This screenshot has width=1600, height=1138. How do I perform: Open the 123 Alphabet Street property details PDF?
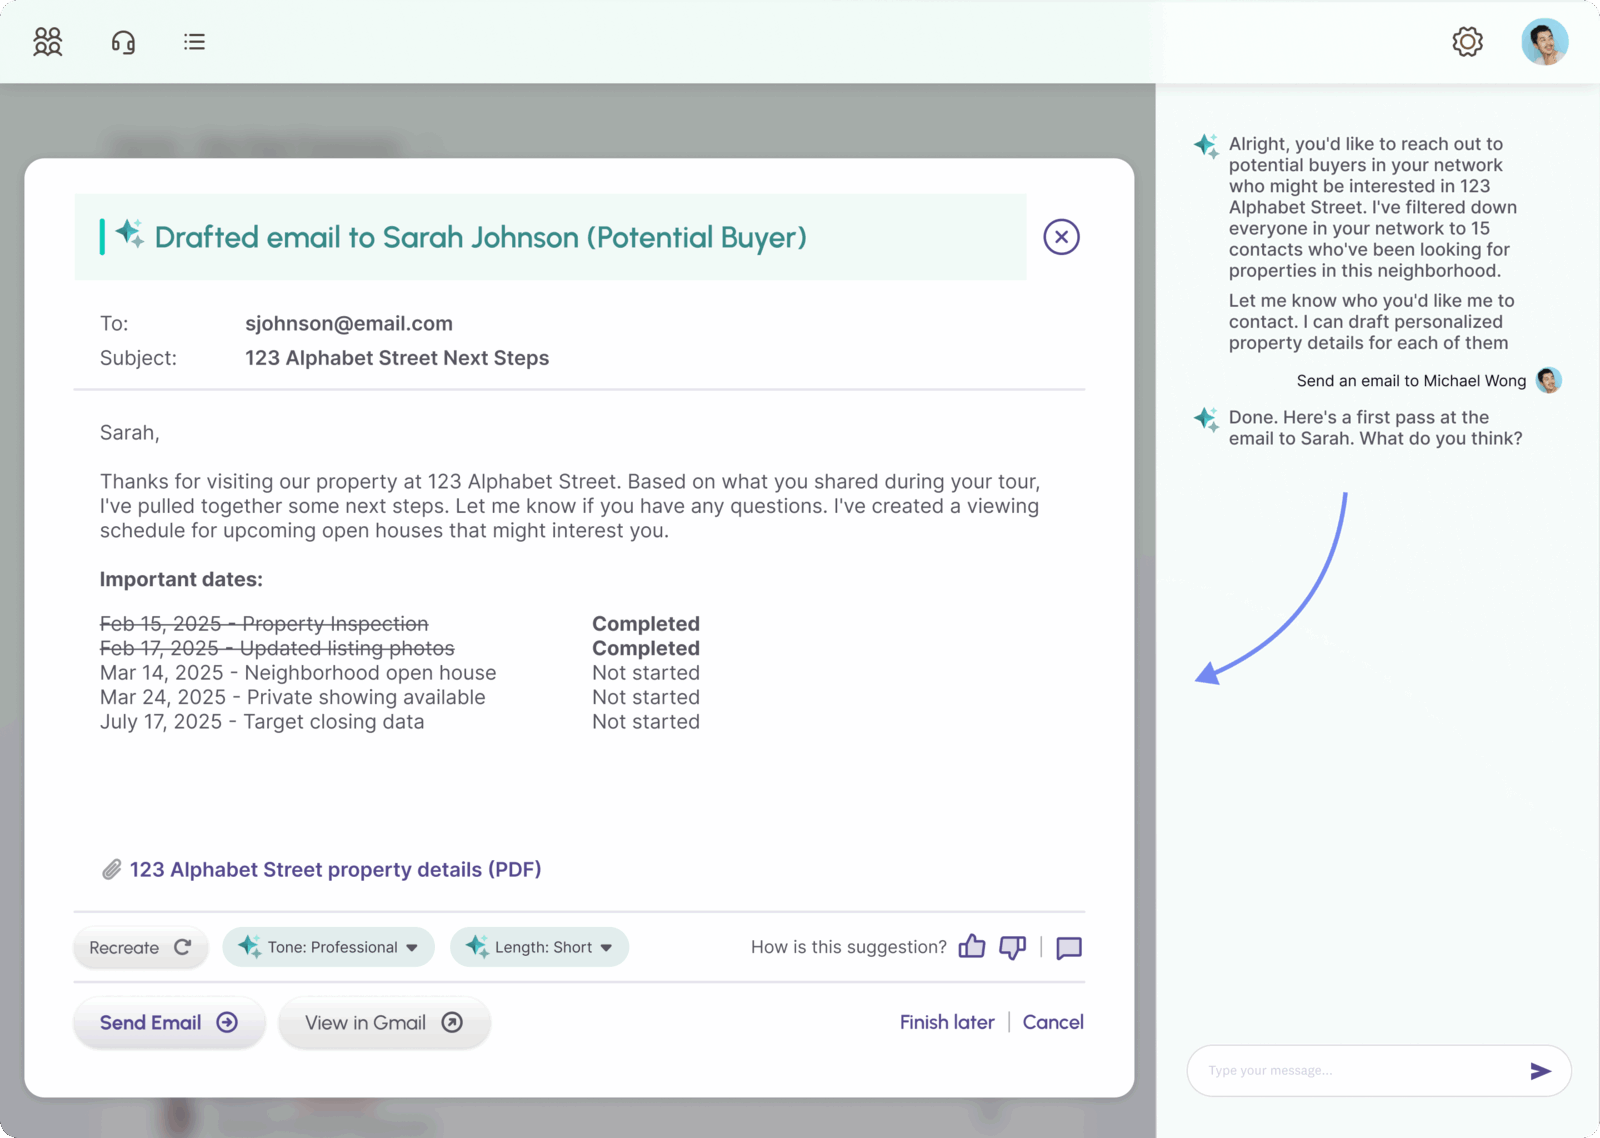click(x=335, y=870)
